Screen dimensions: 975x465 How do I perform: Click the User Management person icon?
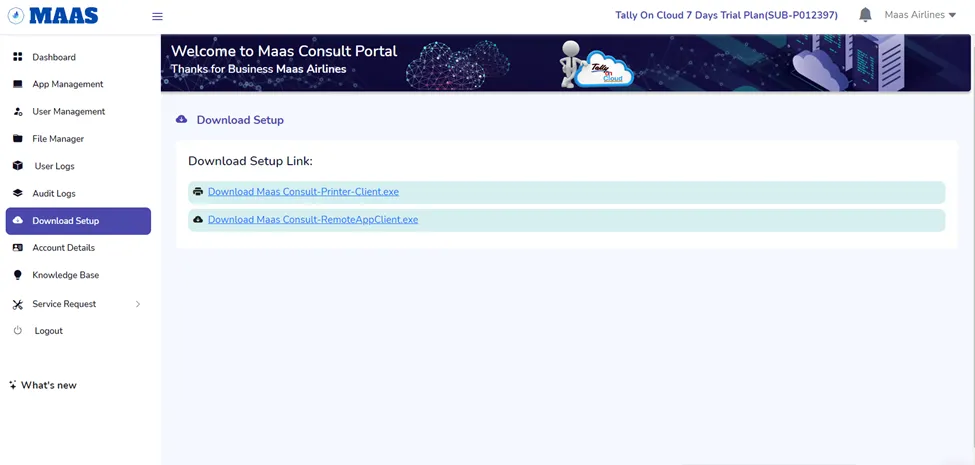click(x=18, y=112)
